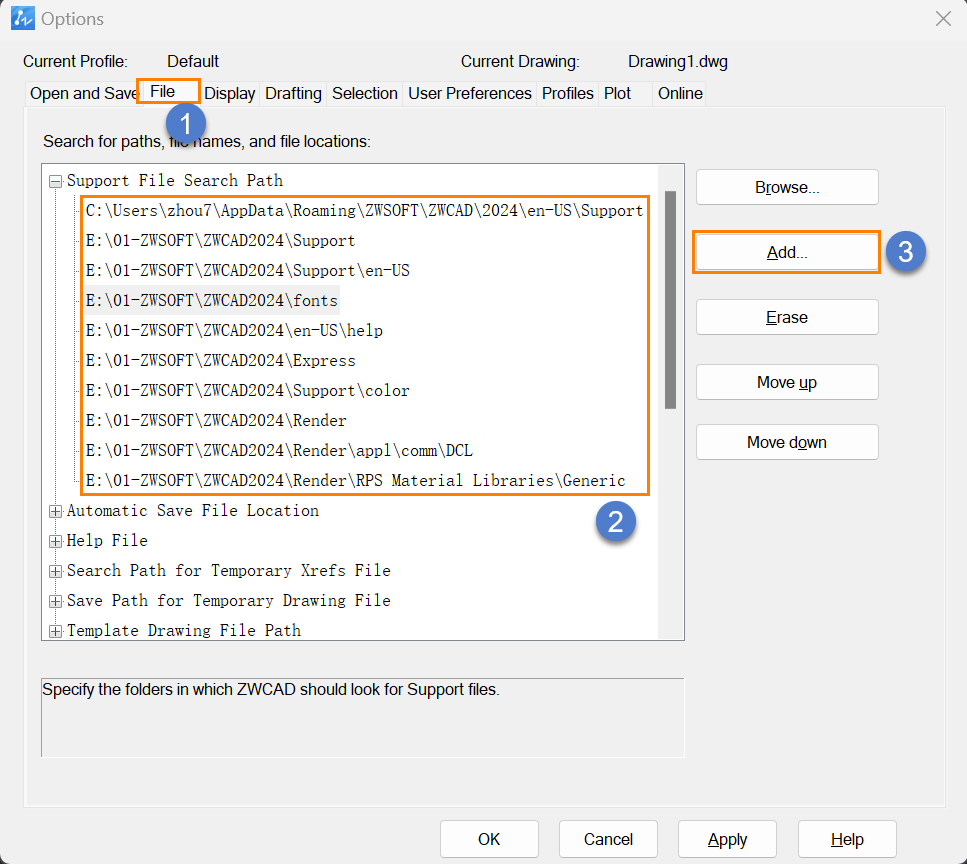Select the Help File tree item
The image size is (967, 864).
click(x=107, y=541)
